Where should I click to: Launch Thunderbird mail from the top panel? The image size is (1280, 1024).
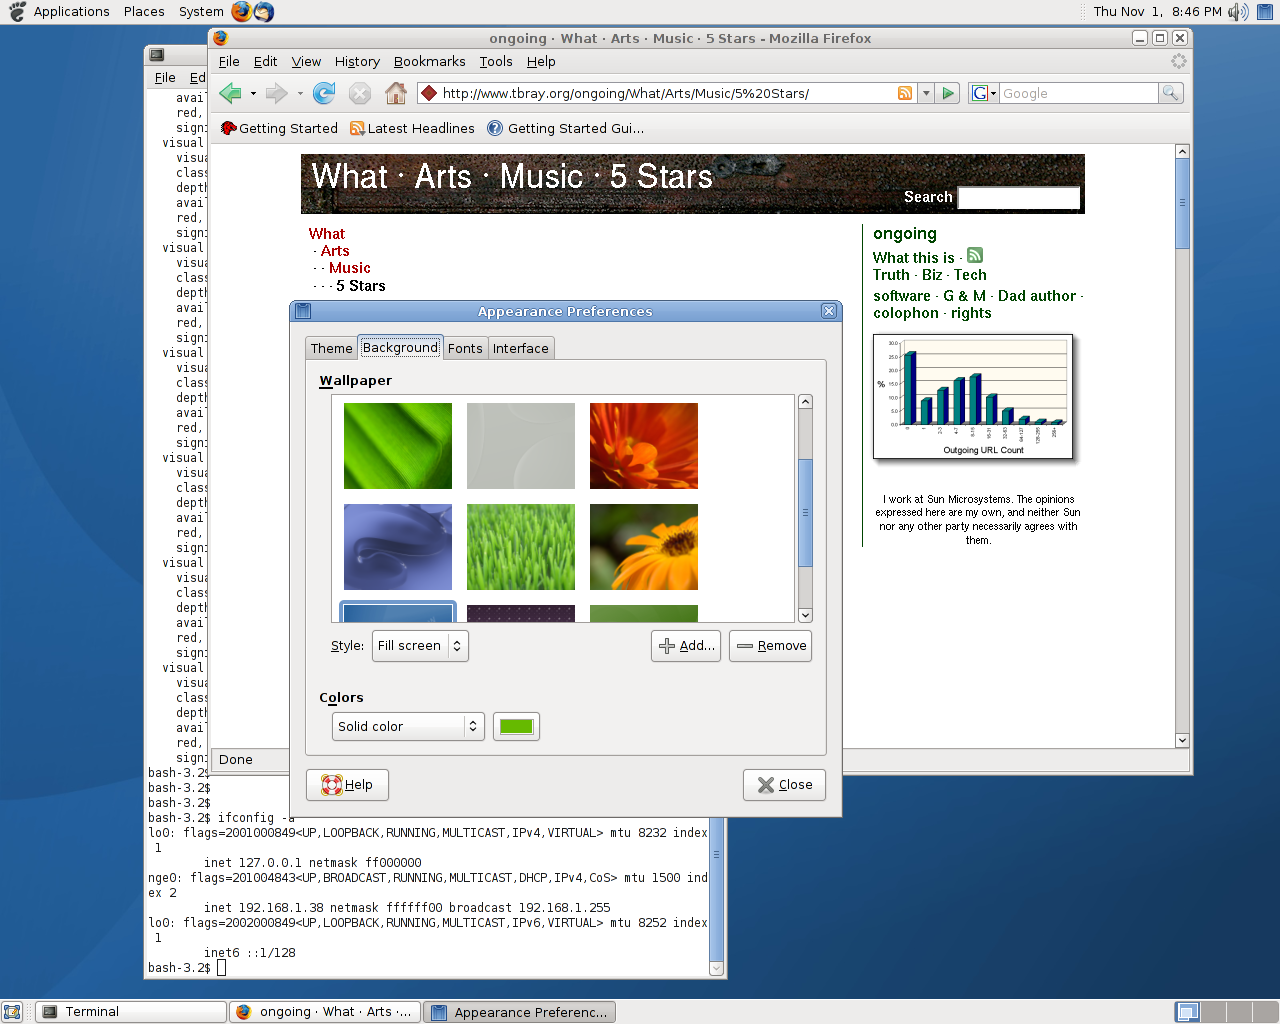point(264,11)
